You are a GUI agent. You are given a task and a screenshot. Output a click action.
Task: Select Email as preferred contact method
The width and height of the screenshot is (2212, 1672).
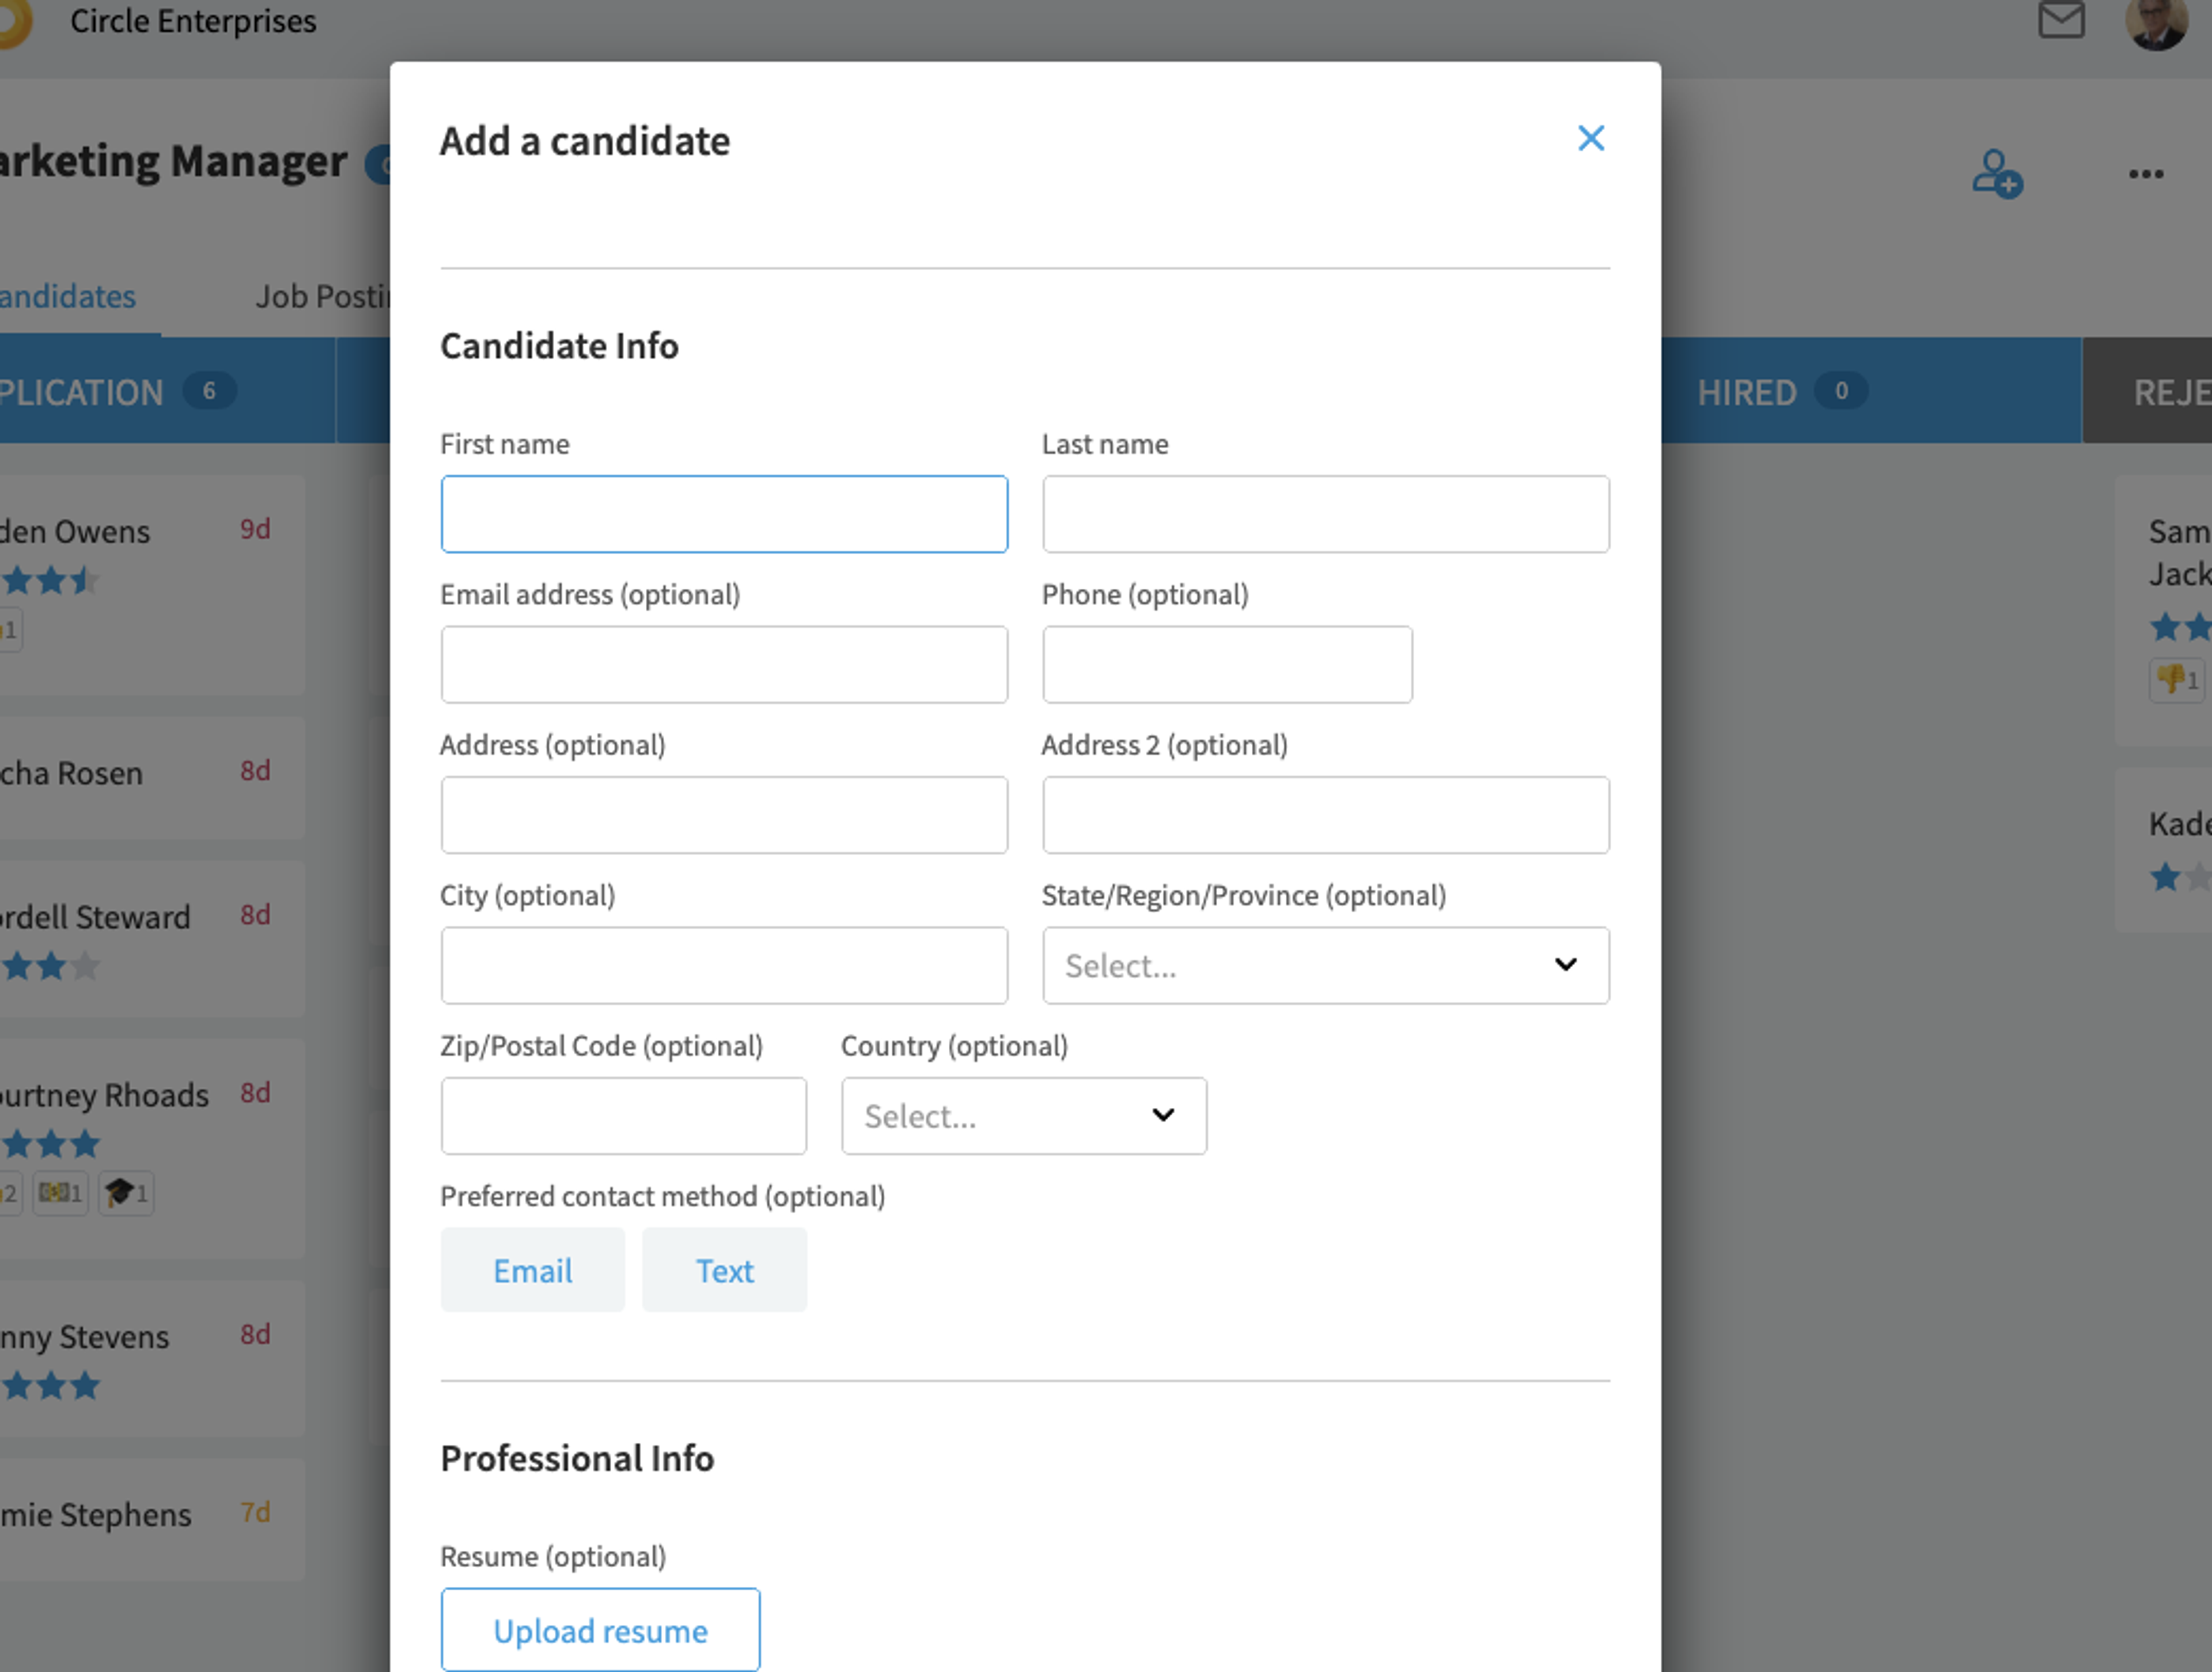(x=532, y=1270)
